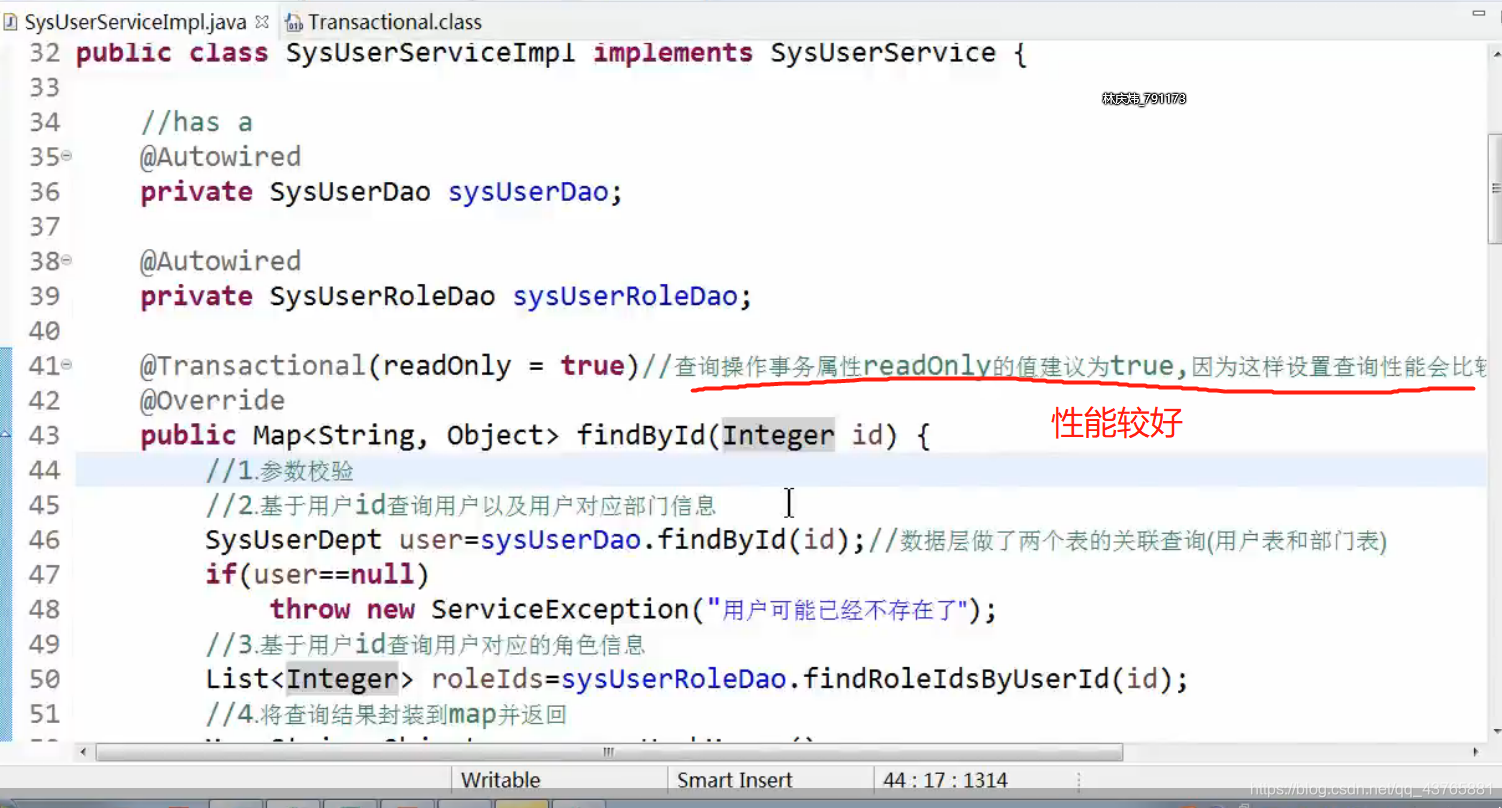Click line number 32 in the gutter
Viewport: 1502px width, 808px height.
[x=44, y=53]
